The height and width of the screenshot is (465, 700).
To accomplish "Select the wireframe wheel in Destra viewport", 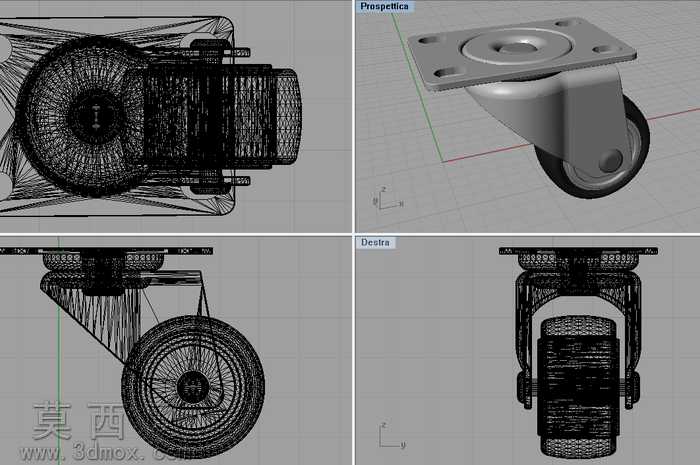I will 578,386.
